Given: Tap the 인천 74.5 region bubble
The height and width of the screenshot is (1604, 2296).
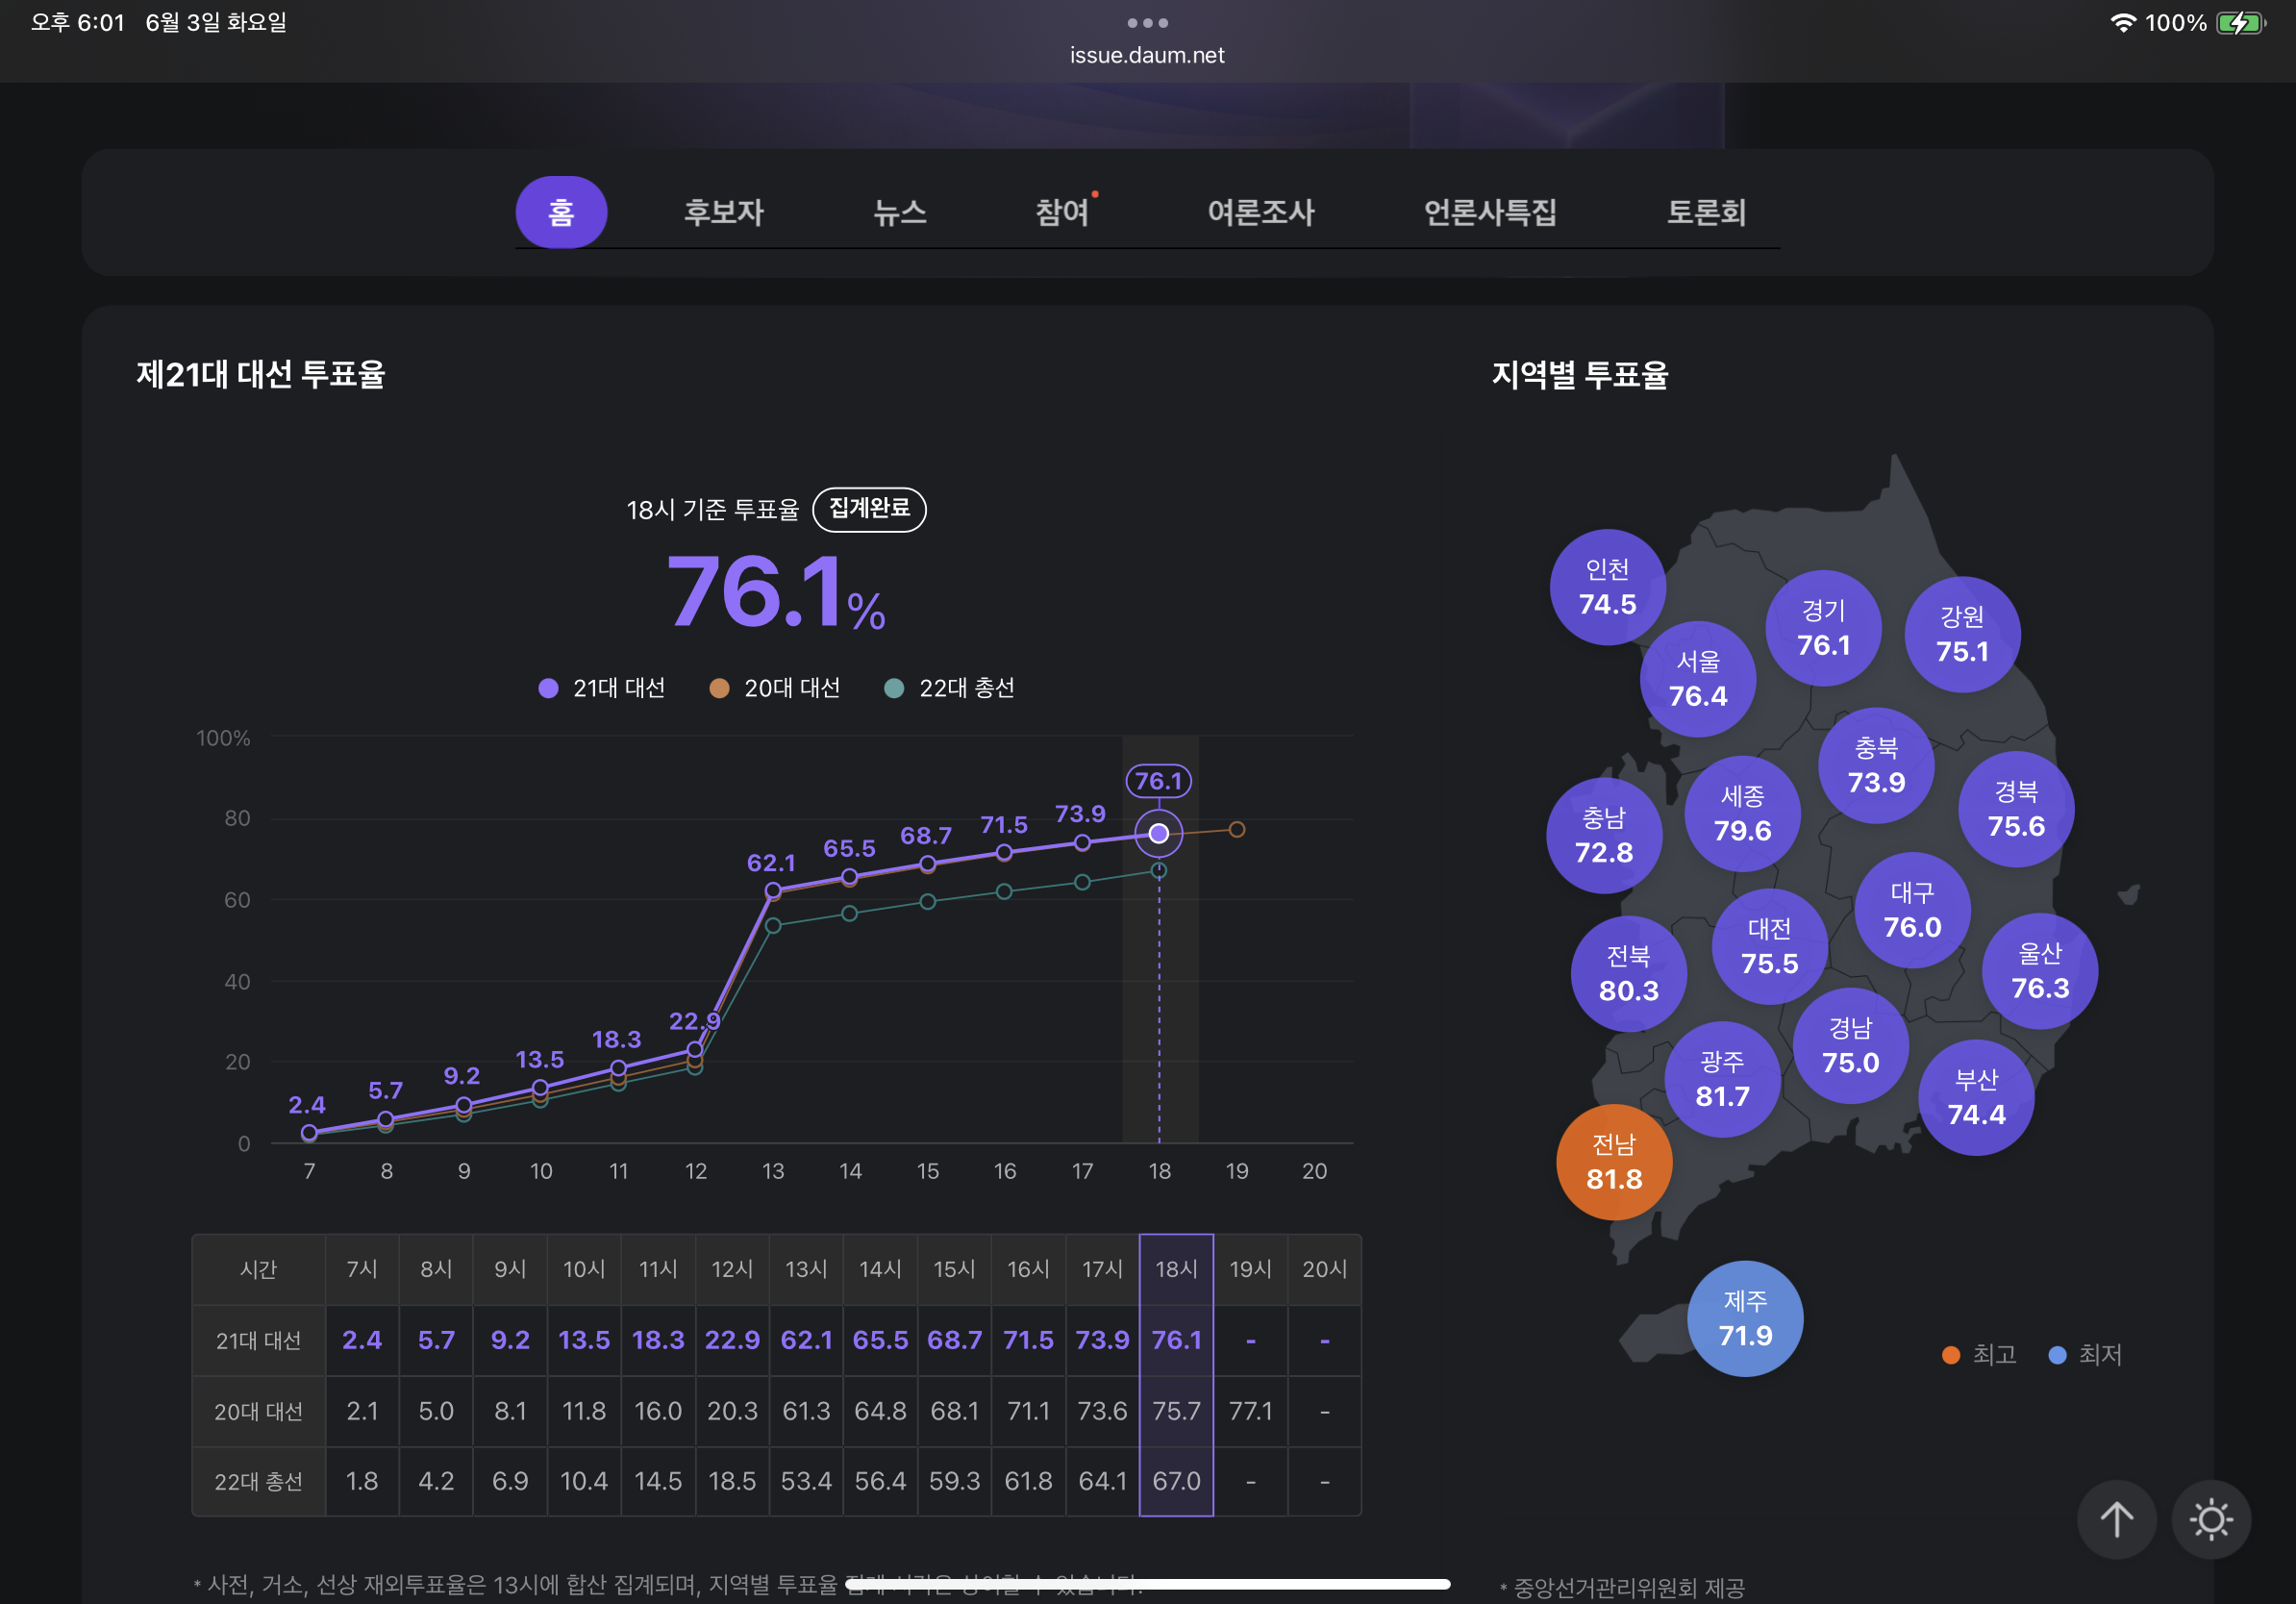Looking at the screenshot, I should tap(1607, 587).
